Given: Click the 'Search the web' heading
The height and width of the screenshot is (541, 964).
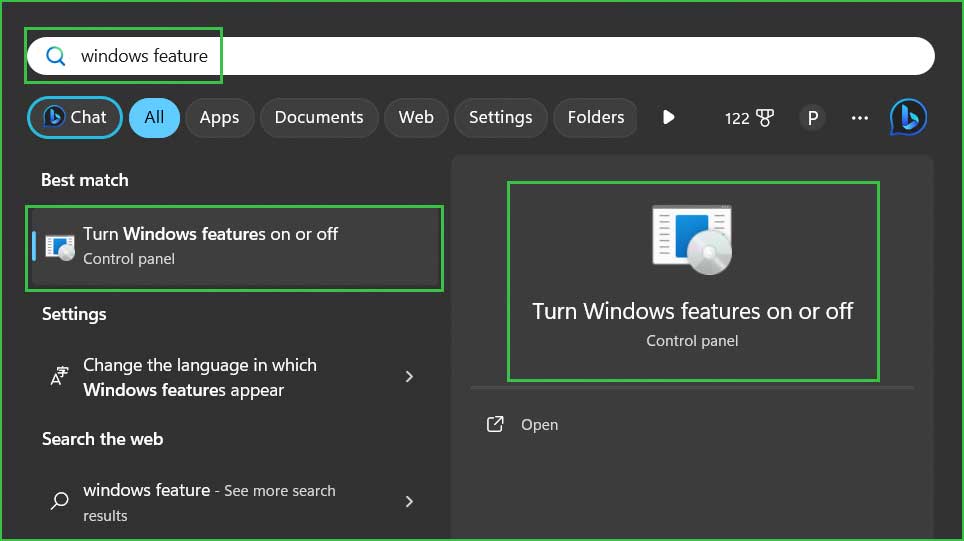Looking at the screenshot, I should 103,439.
